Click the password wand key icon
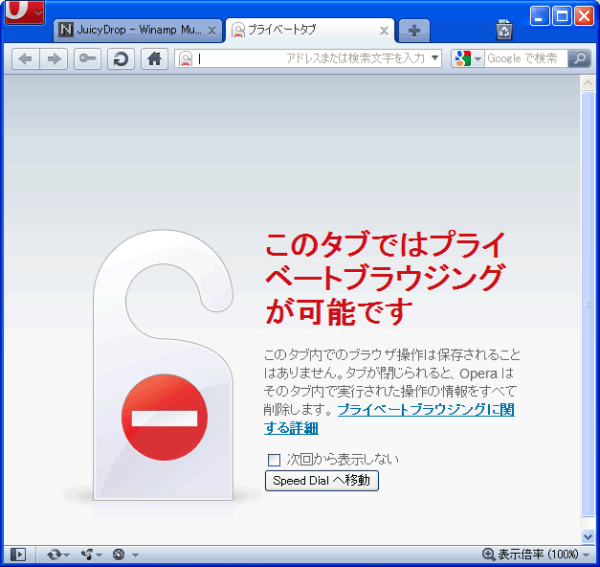600x567 pixels. click(87, 59)
